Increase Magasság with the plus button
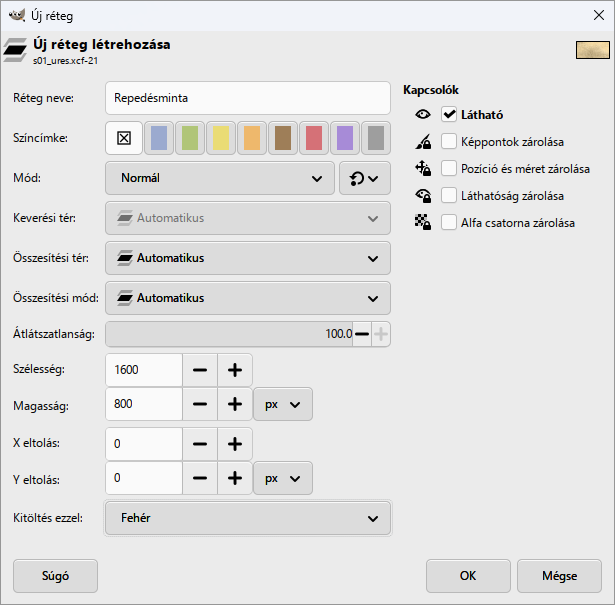The image size is (615, 605). 235,404
